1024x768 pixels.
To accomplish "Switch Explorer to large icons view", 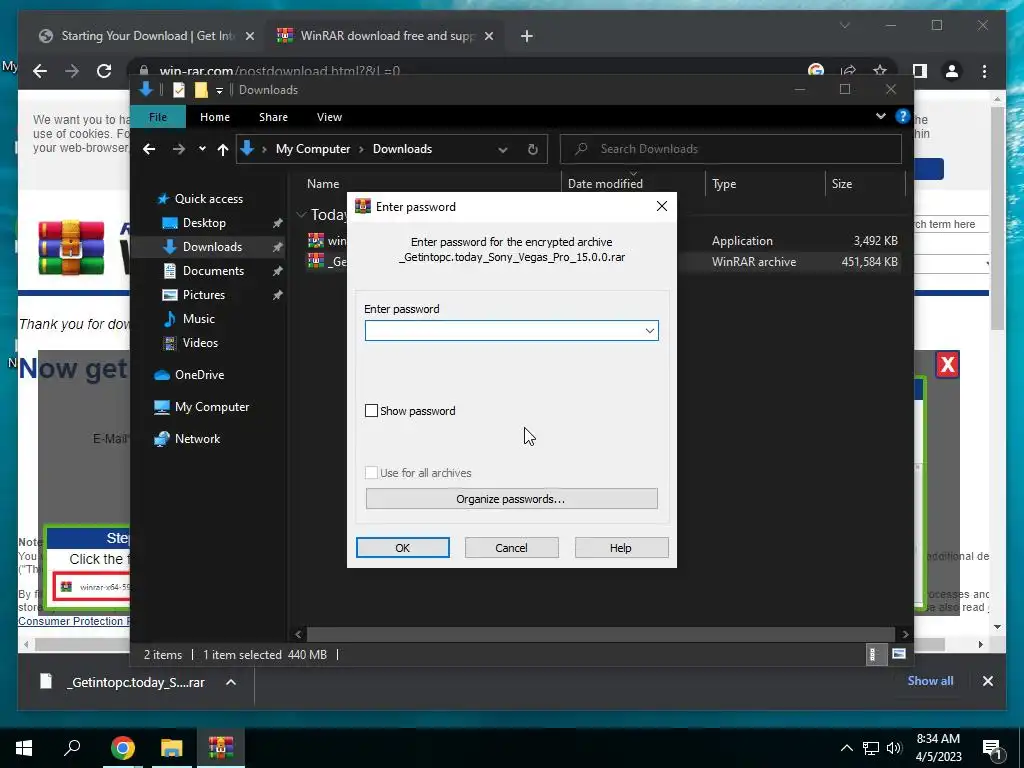I will point(899,654).
